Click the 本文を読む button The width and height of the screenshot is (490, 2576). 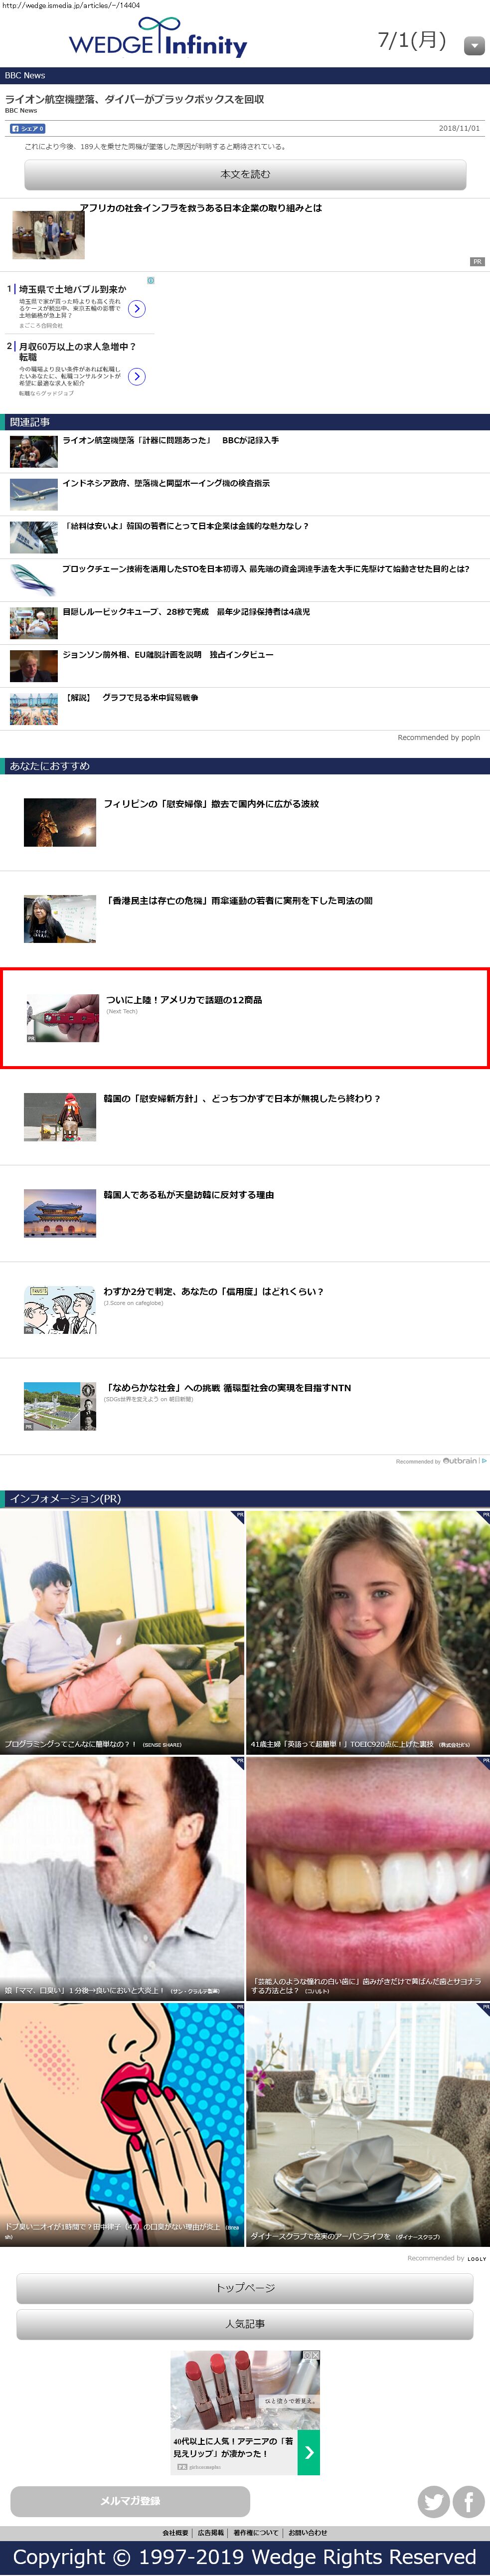pyautogui.click(x=245, y=174)
